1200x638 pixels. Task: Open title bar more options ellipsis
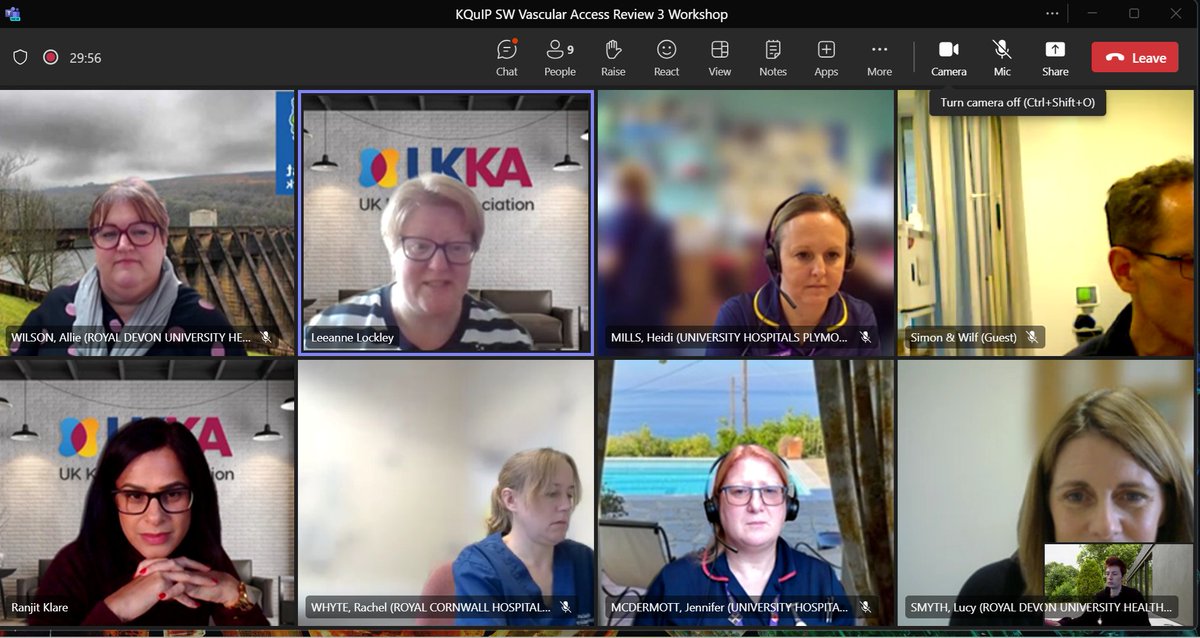coord(1052,14)
